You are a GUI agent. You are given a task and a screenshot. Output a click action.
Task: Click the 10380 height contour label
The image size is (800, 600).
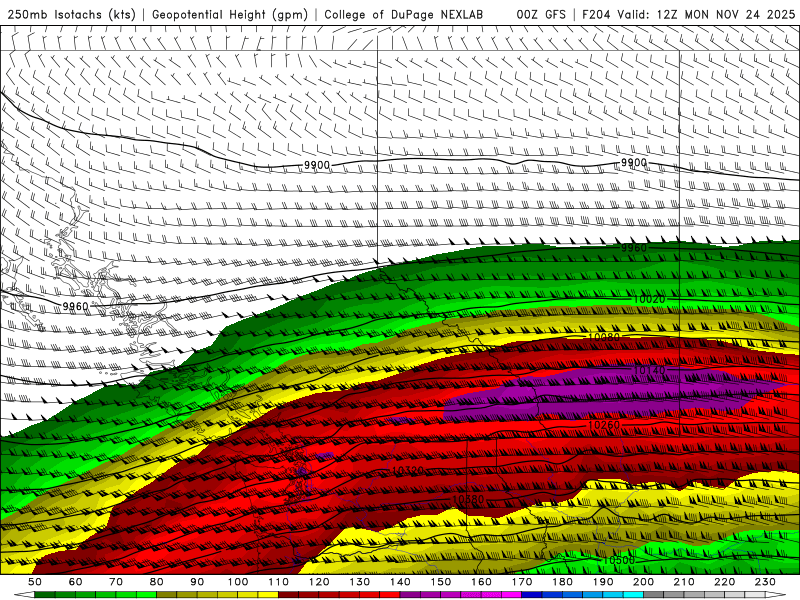[468, 499]
